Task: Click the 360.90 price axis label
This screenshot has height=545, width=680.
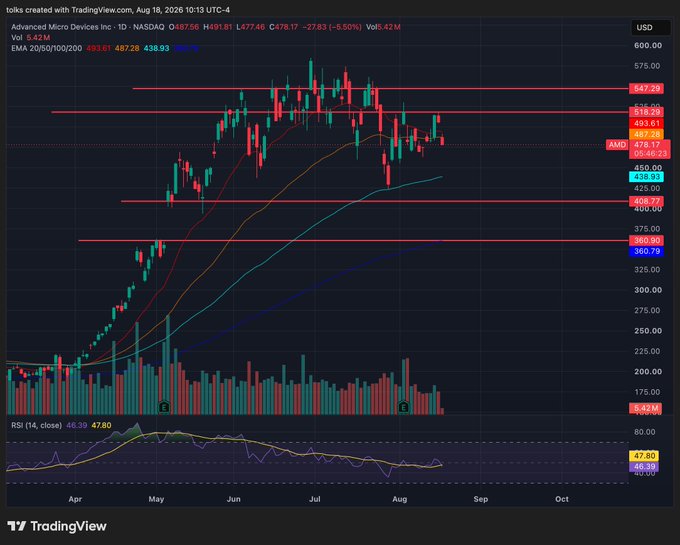Action: click(x=646, y=240)
